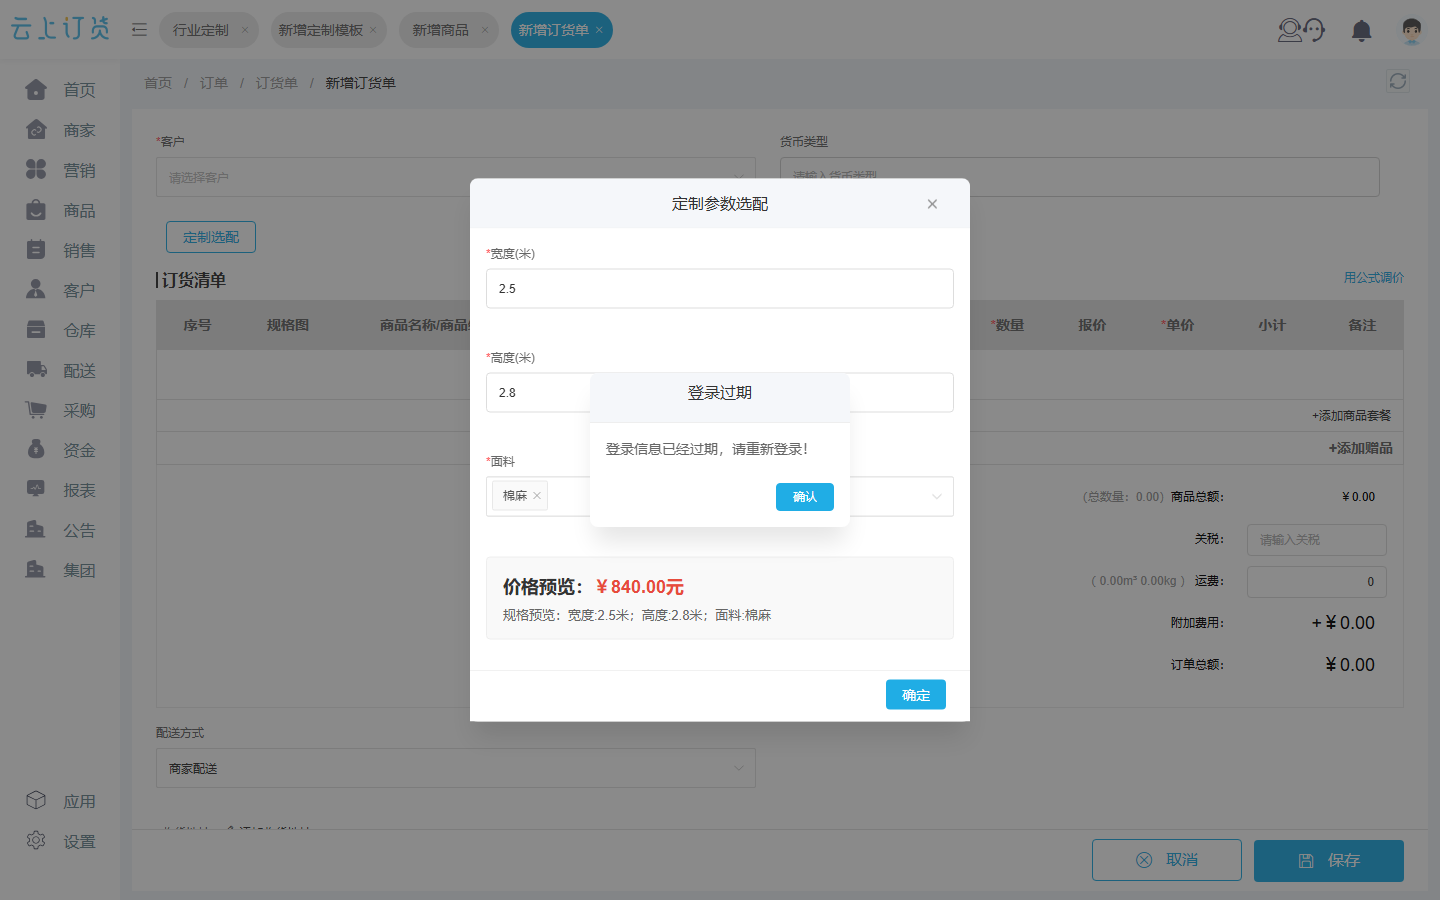The image size is (1440, 900).
Task: Click the 高度(米) input field
Action: click(720, 393)
